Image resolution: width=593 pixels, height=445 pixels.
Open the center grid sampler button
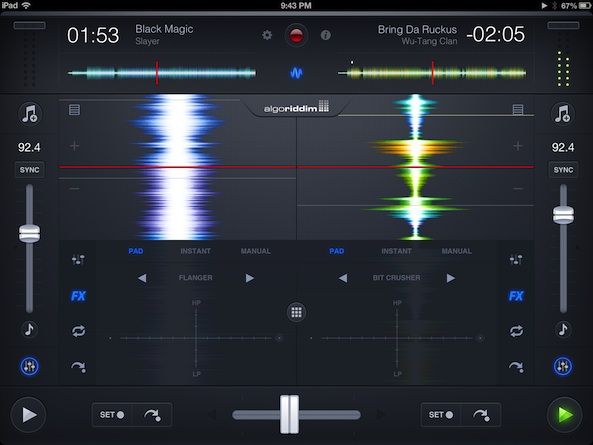296,312
